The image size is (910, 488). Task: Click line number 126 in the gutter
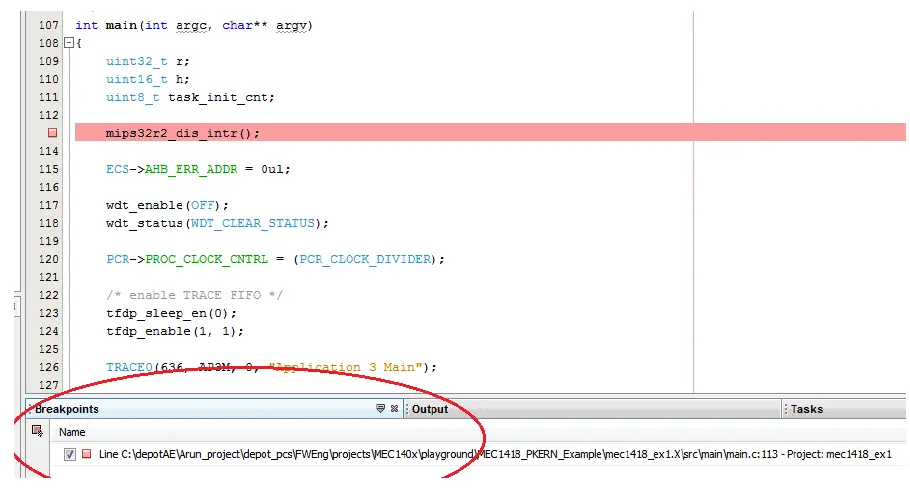point(49,367)
